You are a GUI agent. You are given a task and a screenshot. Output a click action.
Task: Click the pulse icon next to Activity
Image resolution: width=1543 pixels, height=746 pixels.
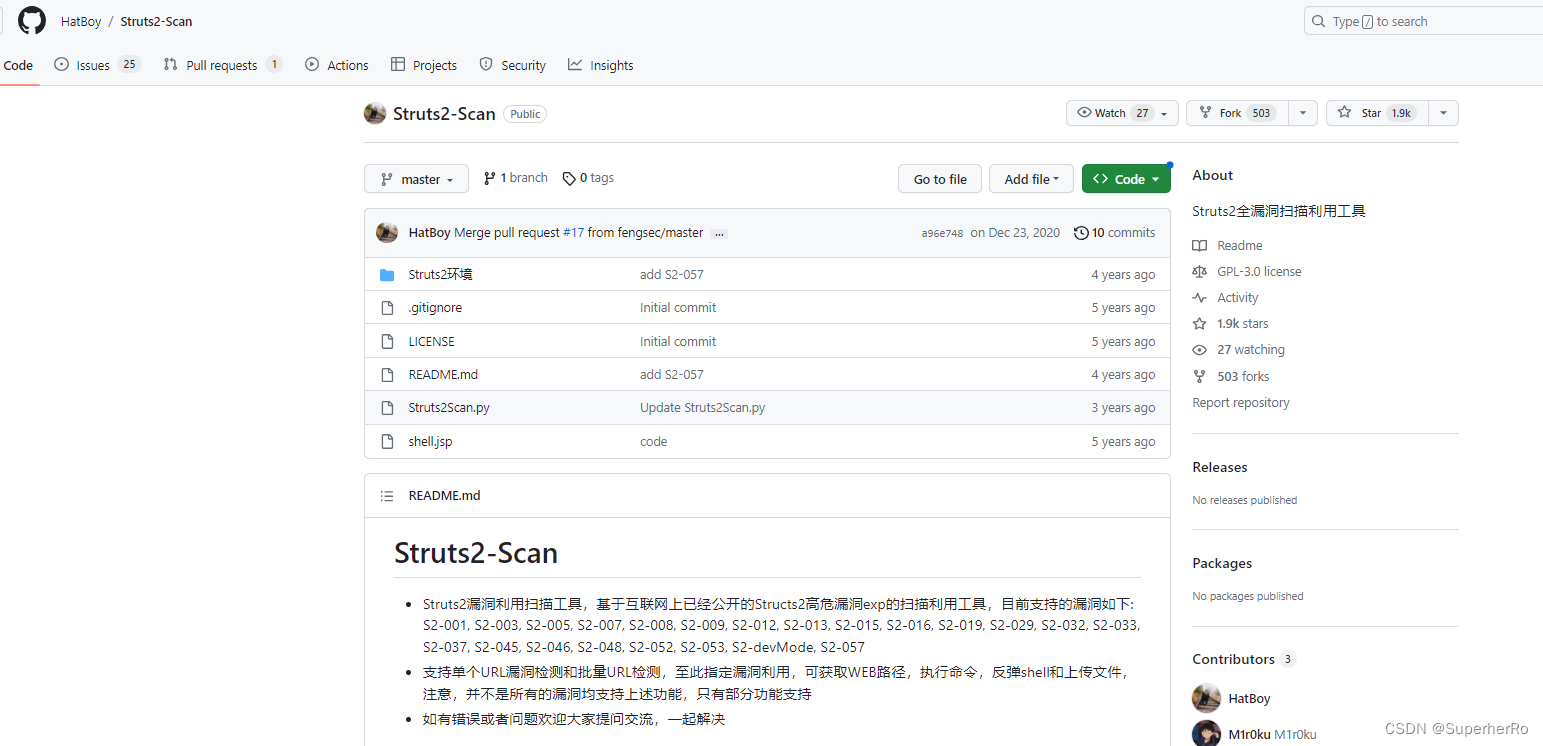(1200, 298)
